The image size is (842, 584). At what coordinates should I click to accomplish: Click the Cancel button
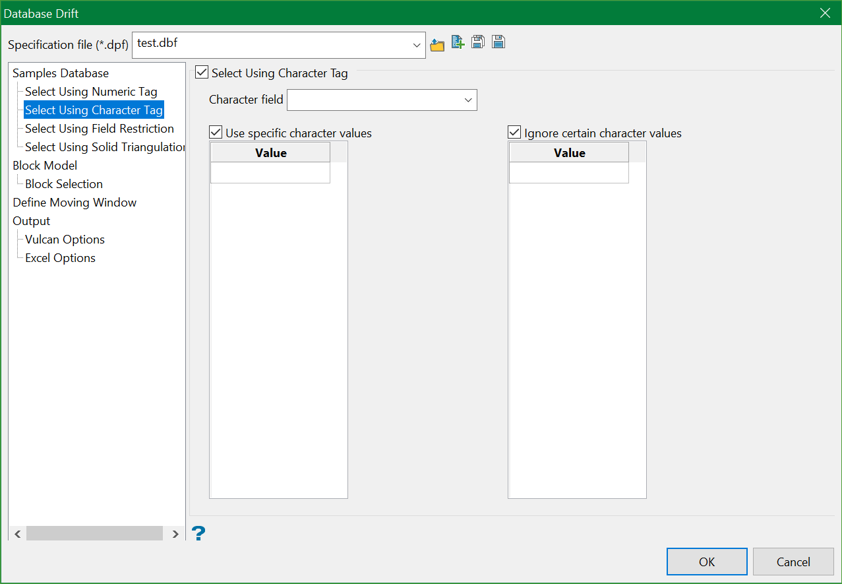pyautogui.click(x=793, y=561)
